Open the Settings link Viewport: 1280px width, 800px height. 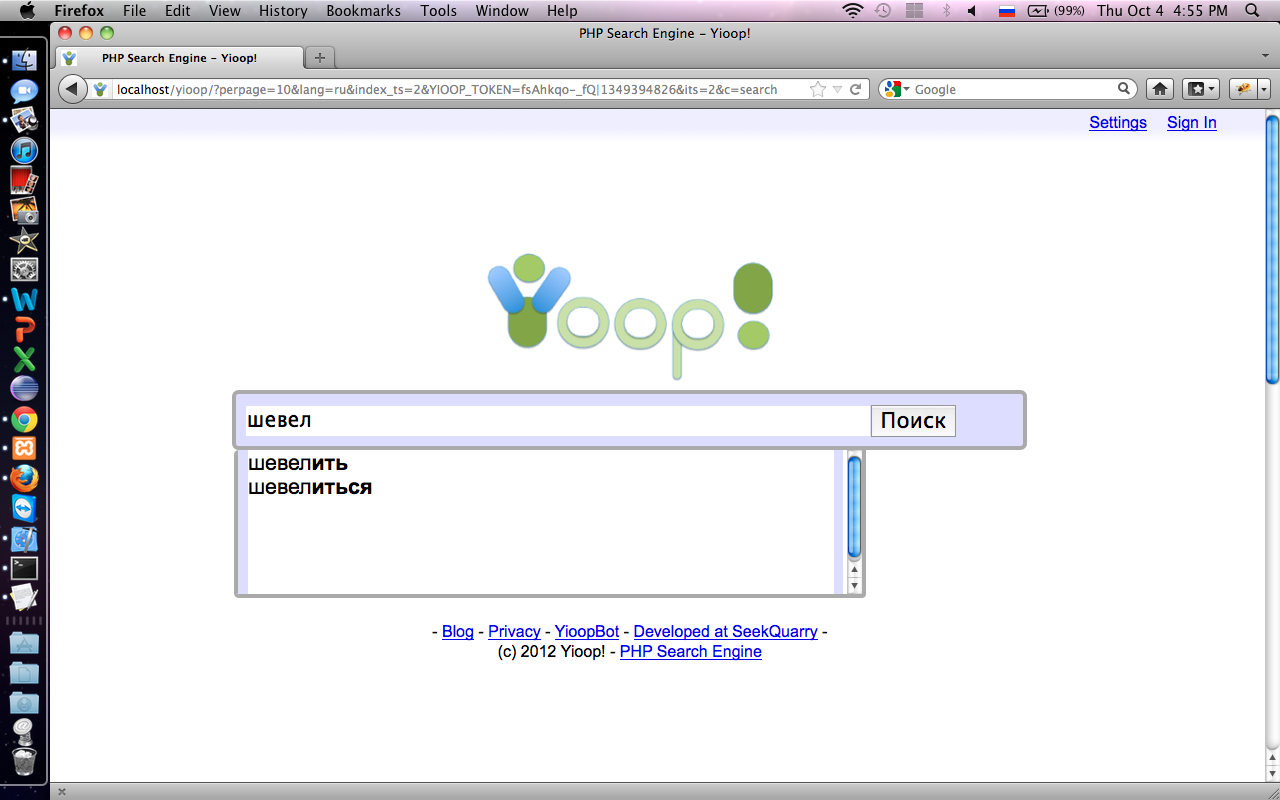pyautogui.click(x=1118, y=123)
